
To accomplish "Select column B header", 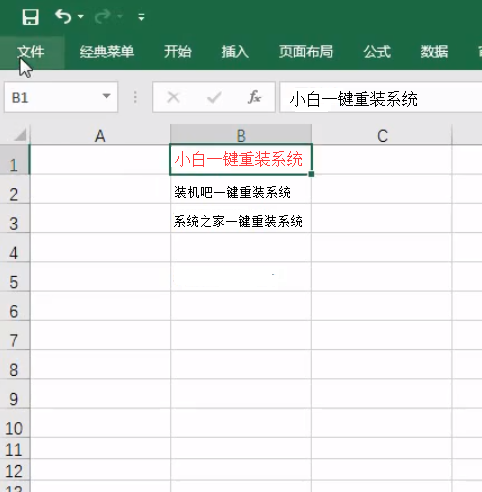I will point(241,135).
